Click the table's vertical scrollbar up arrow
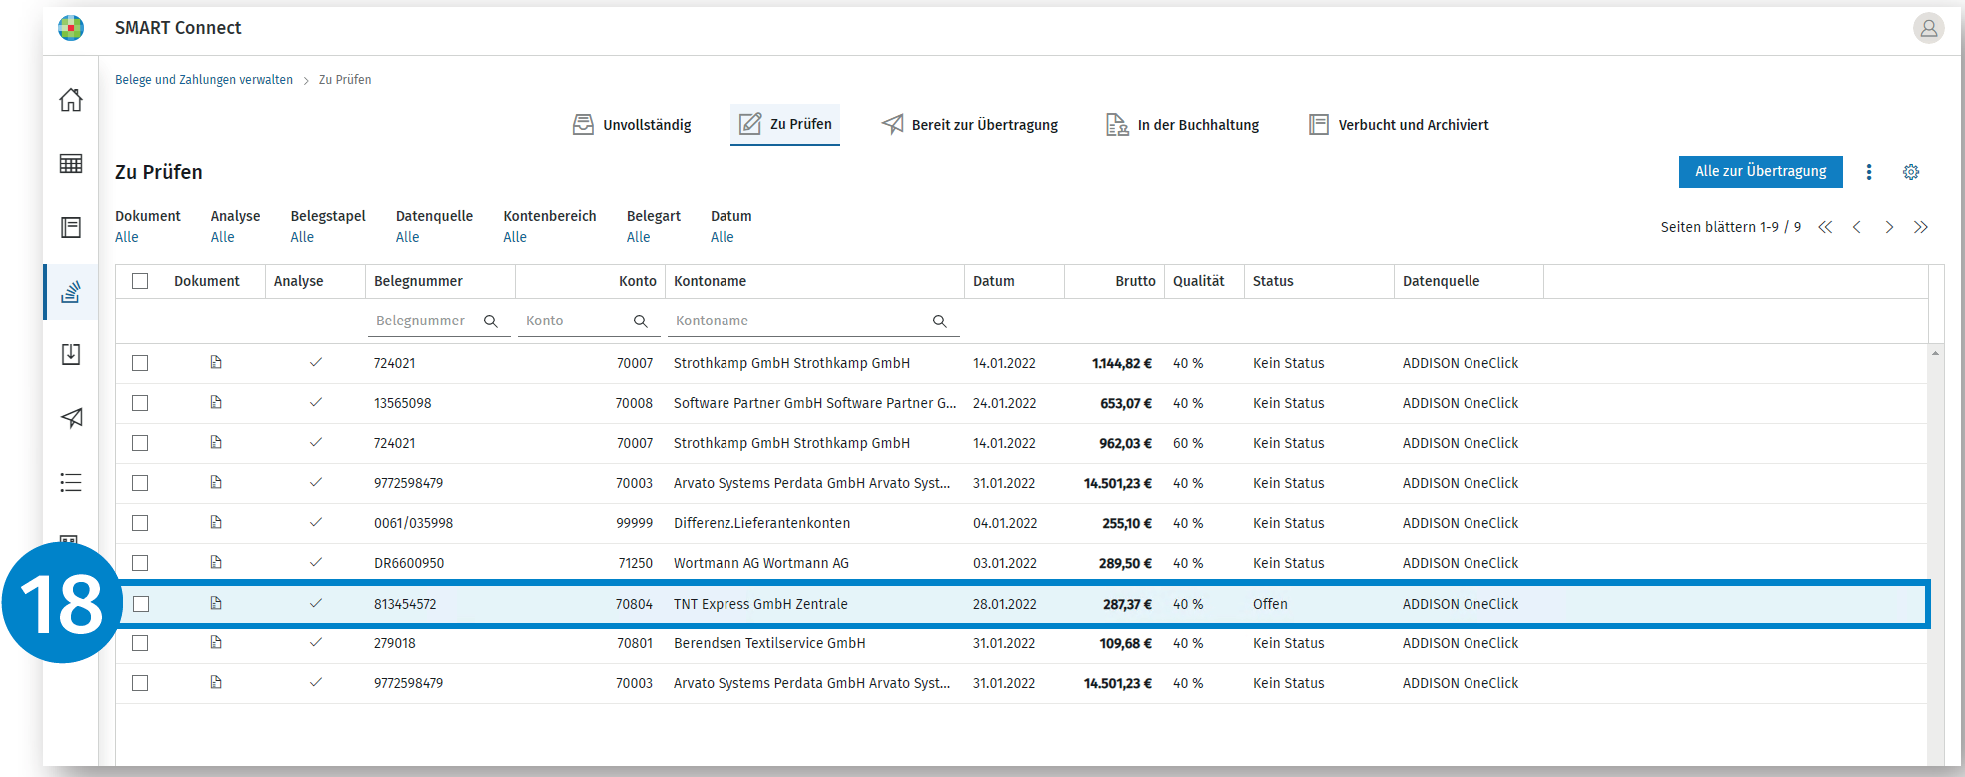This screenshot has height=777, width=1965. pyautogui.click(x=1935, y=353)
